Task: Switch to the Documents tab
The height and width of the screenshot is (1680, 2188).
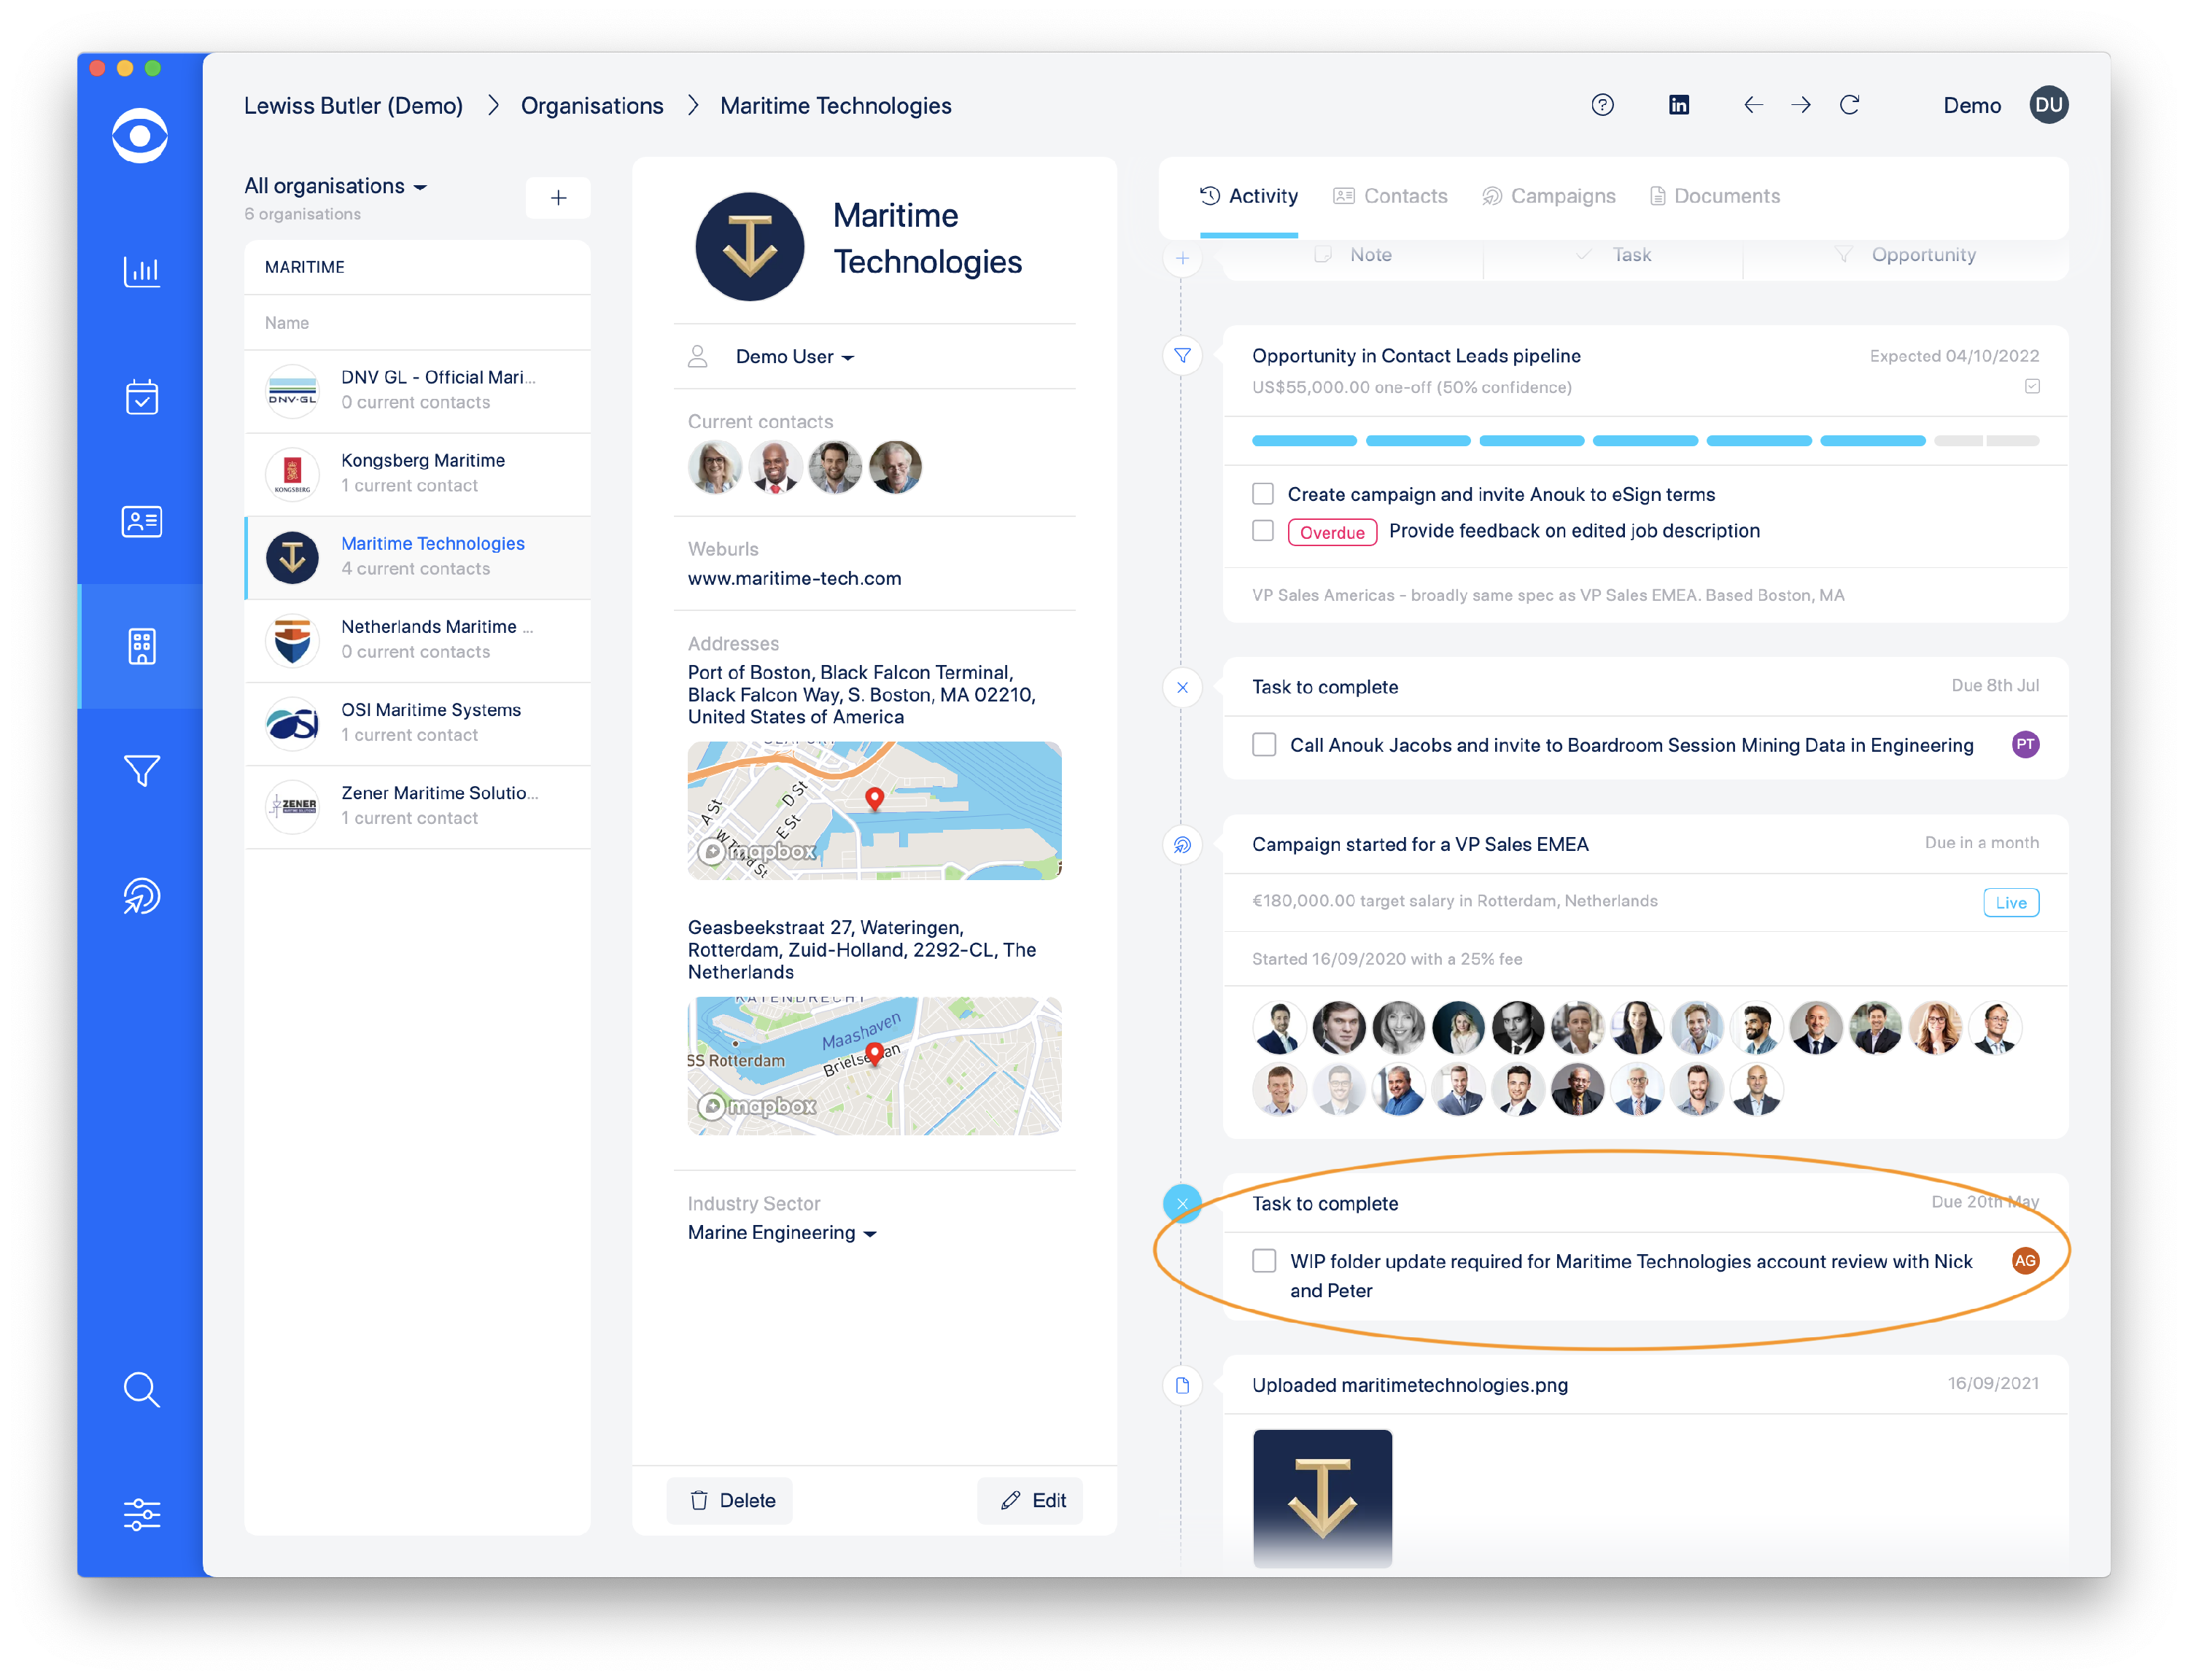Action: point(1714,196)
